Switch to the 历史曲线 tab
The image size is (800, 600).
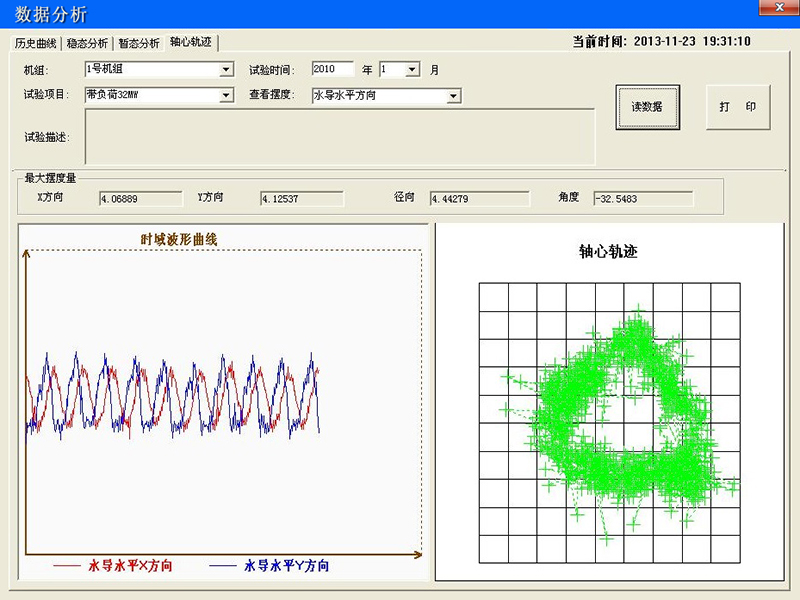(36, 43)
